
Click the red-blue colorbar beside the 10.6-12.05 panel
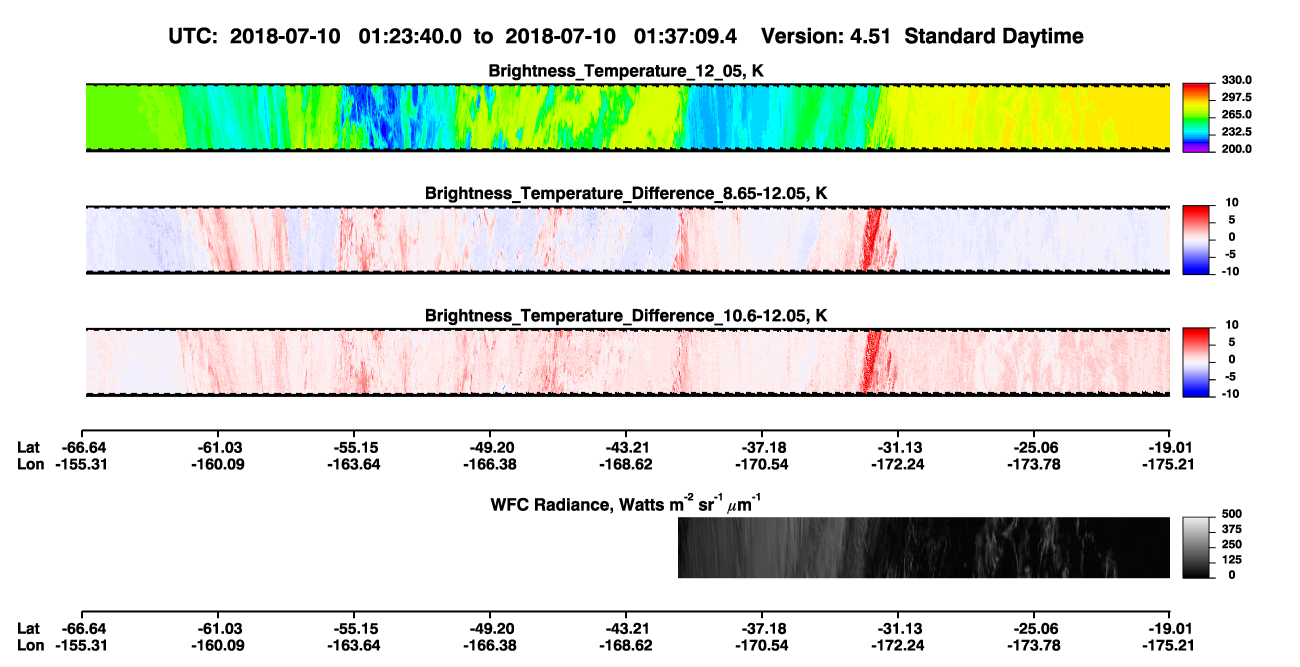pyautogui.click(x=1195, y=362)
